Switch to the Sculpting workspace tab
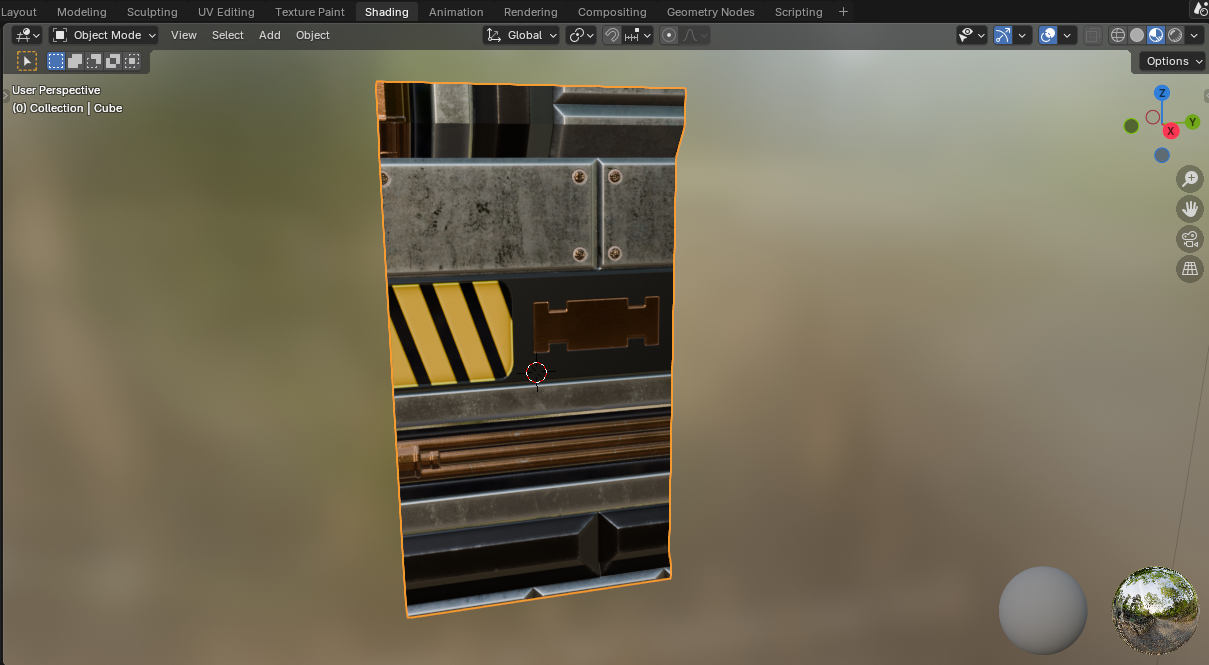Image resolution: width=1209 pixels, height=665 pixels. click(x=152, y=12)
